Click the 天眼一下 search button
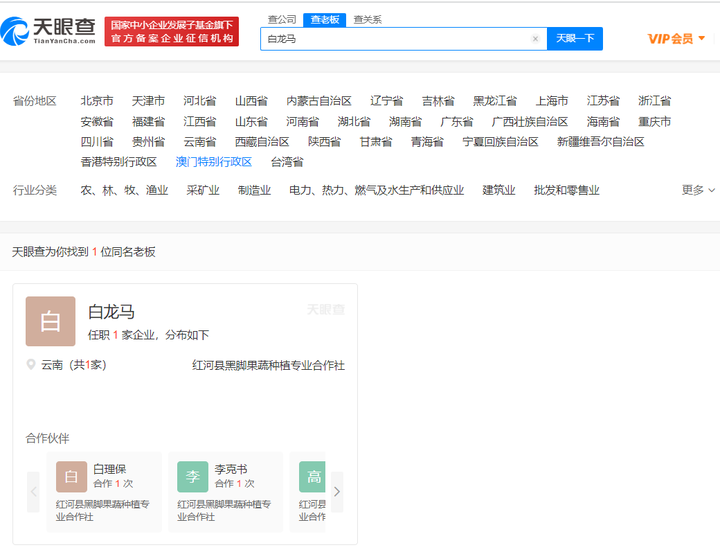720x552 pixels. click(x=575, y=39)
